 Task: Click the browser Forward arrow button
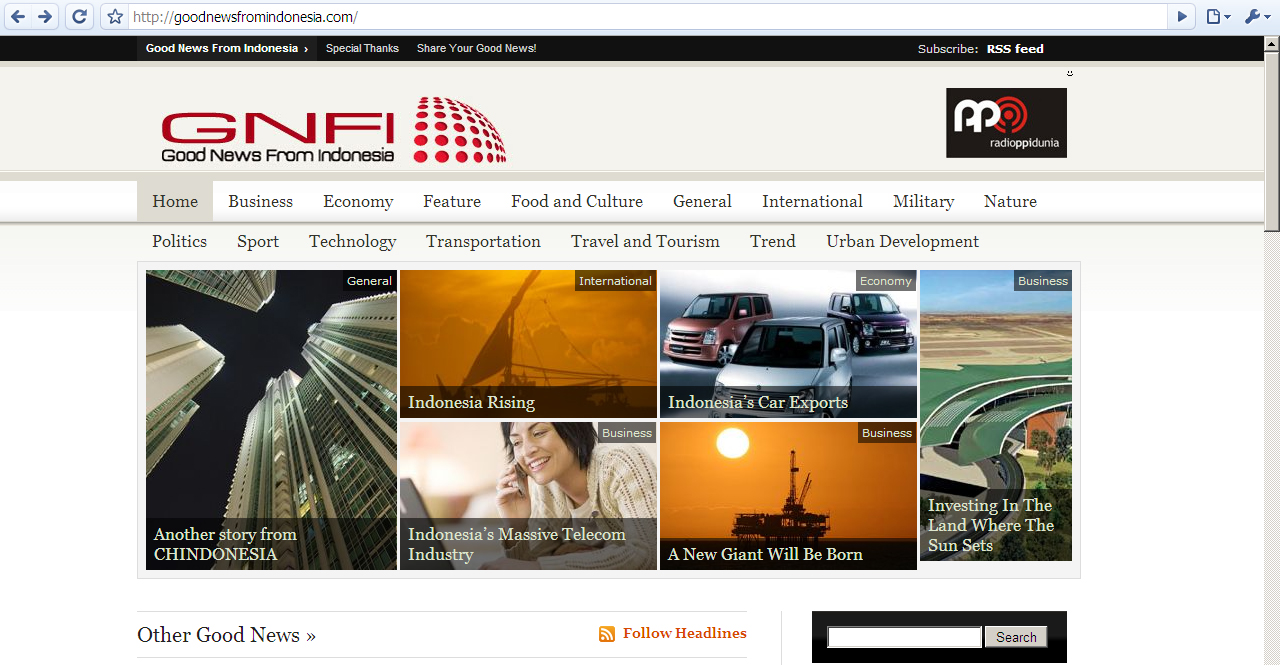(45, 16)
